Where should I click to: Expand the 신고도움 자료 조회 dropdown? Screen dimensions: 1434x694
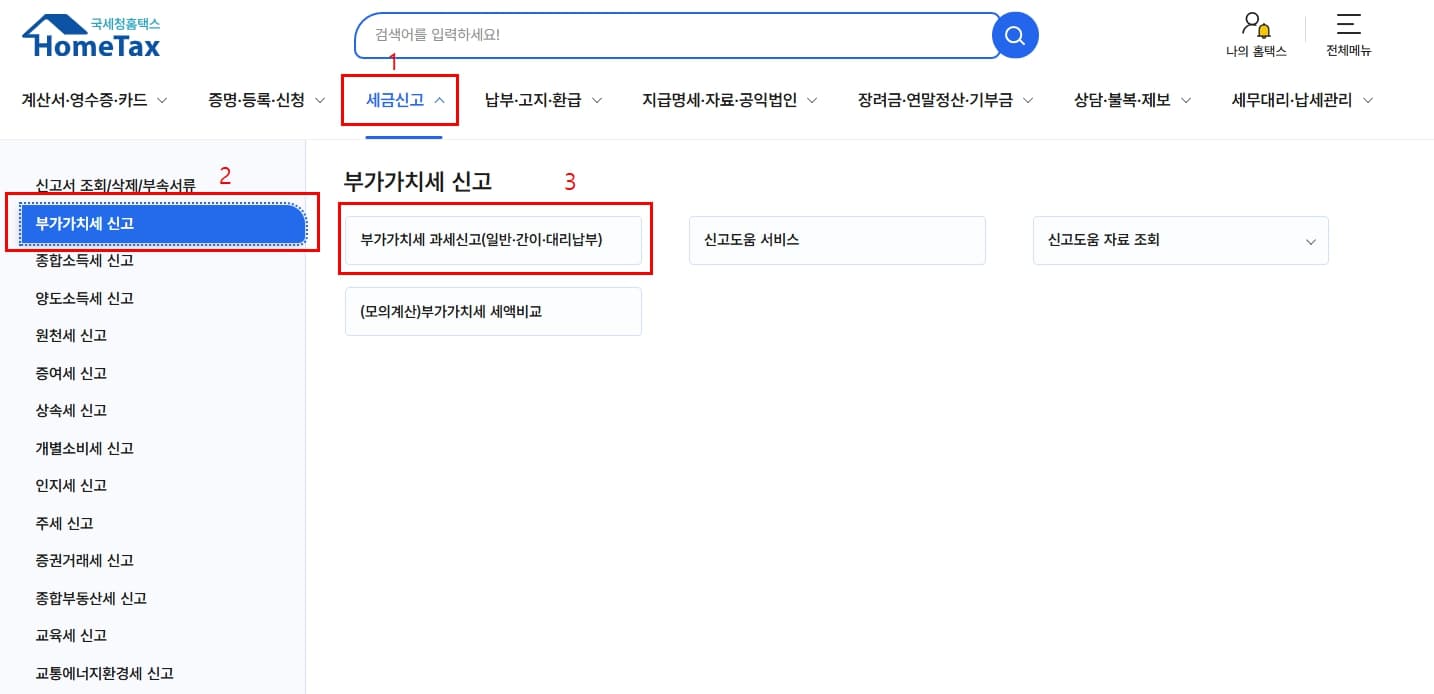coord(1311,240)
